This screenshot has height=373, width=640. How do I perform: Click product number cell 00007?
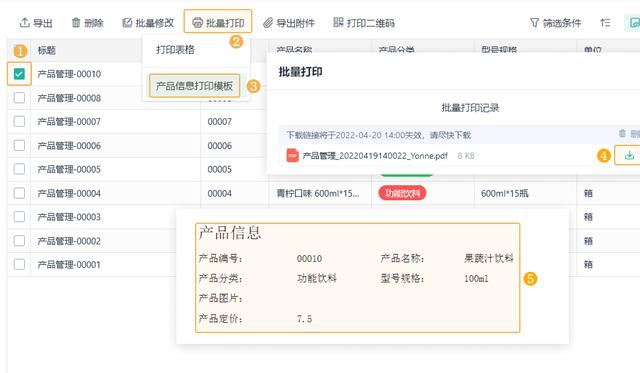220,122
